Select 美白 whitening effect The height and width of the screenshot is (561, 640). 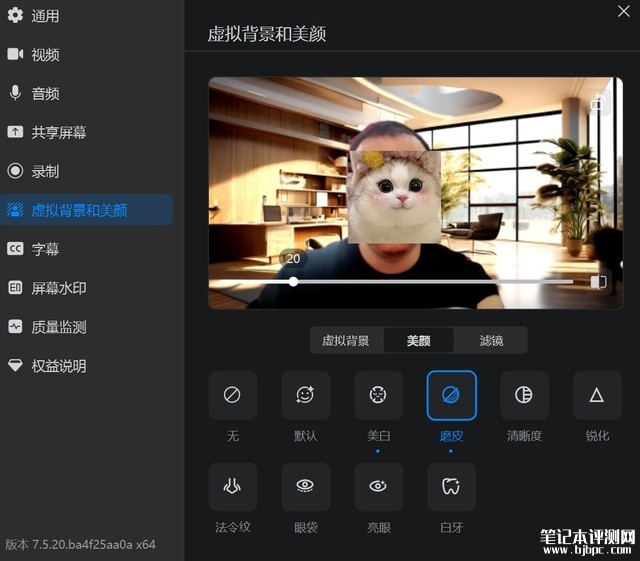click(x=378, y=395)
